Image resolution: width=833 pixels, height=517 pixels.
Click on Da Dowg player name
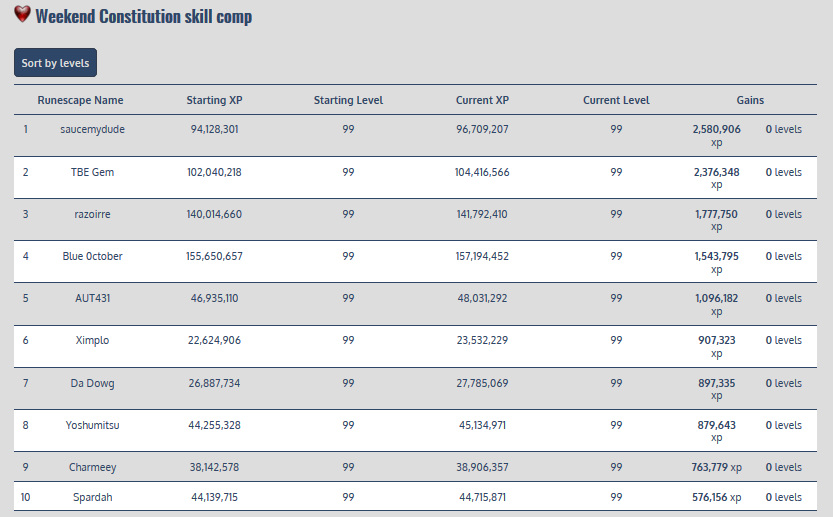tap(92, 383)
